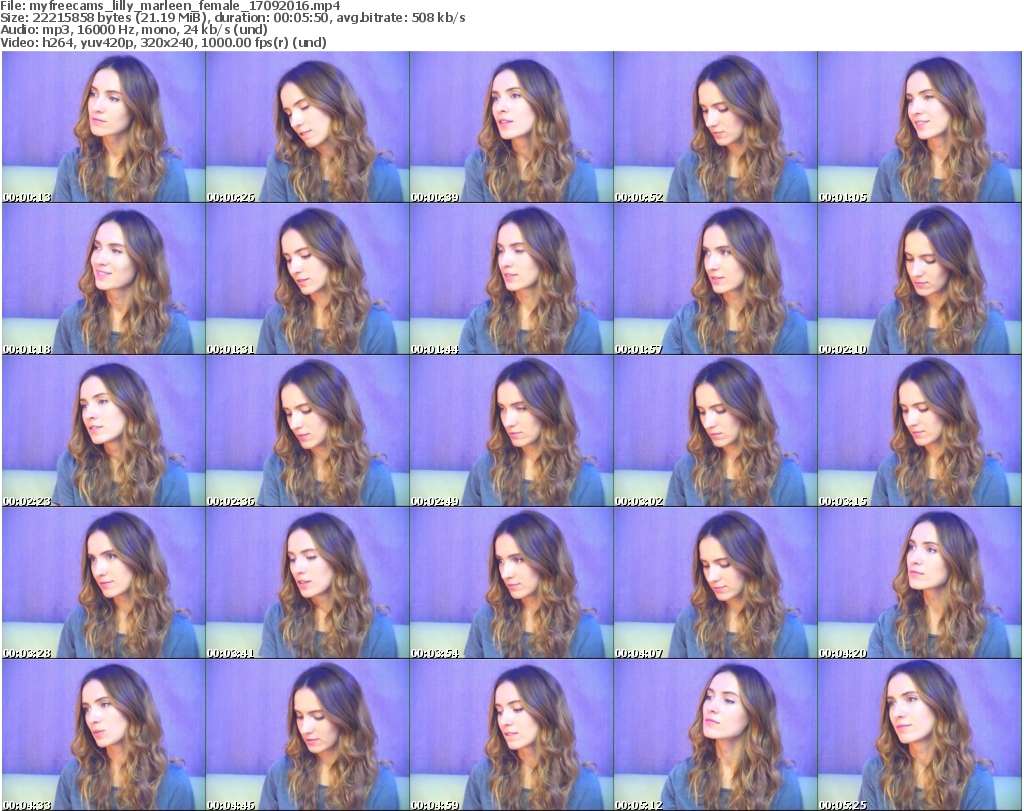Click the 'Audio: mp3, 16000 Hz' info line
Screen dimensions: 1024x811
[x=134, y=30]
